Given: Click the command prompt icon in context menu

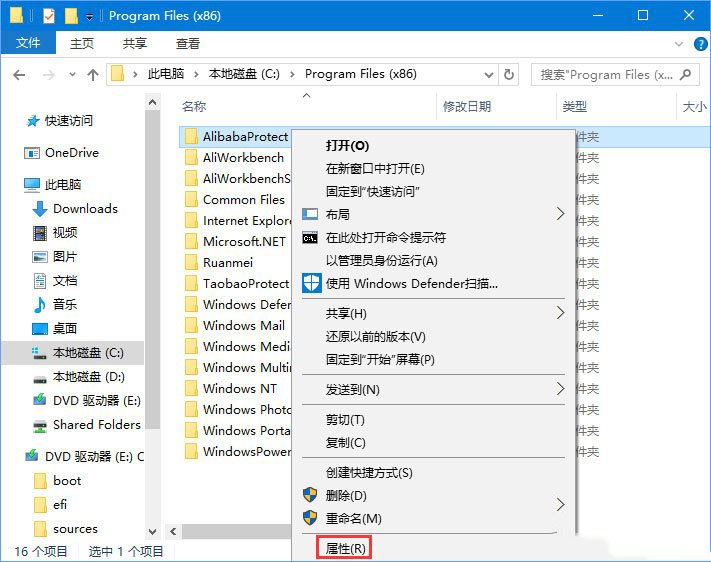Looking at the screenshot, I should (310, 238).
